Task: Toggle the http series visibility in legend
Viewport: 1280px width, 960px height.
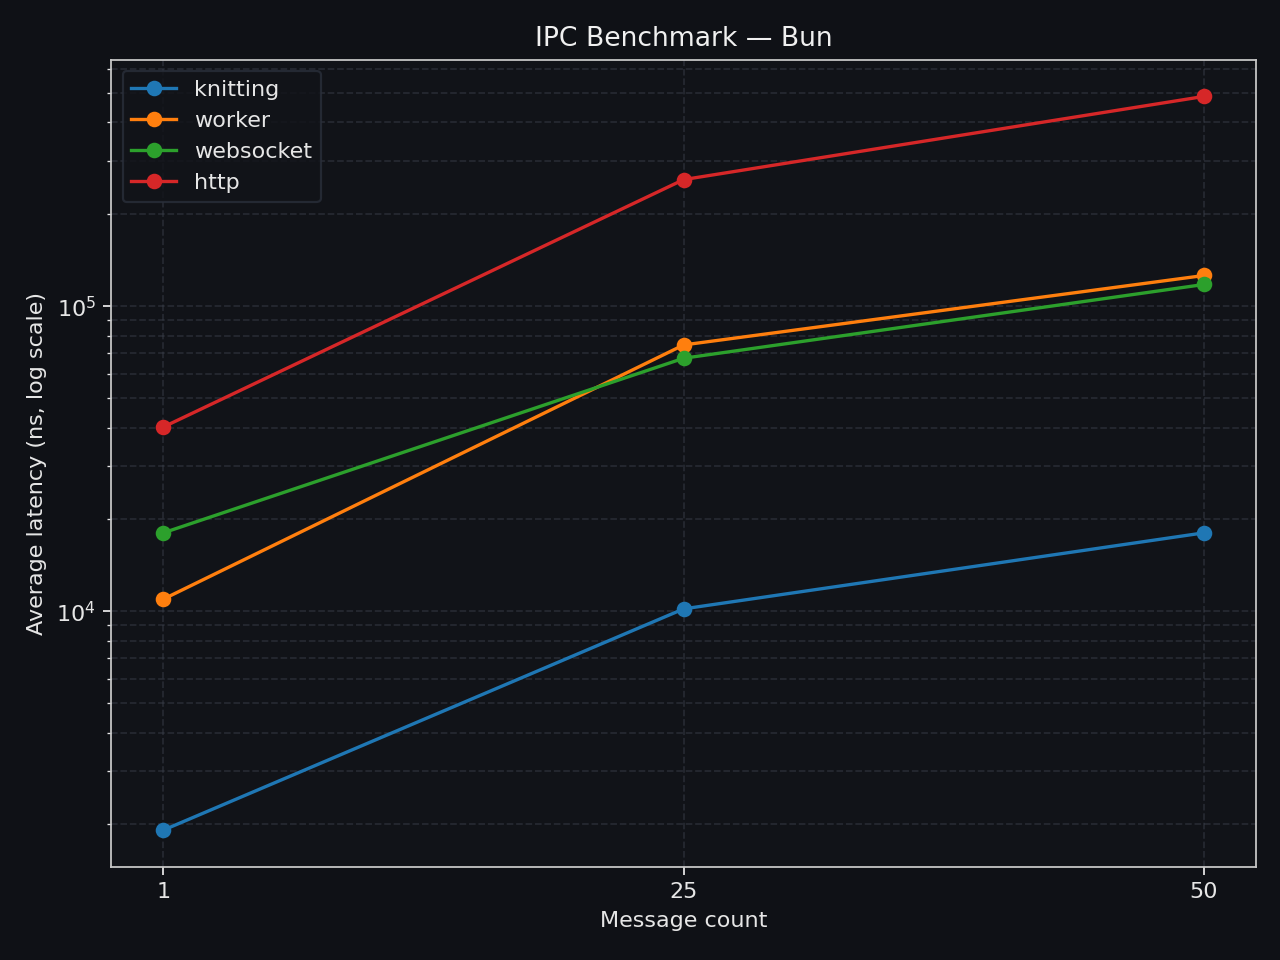Action: click(218, 182)
